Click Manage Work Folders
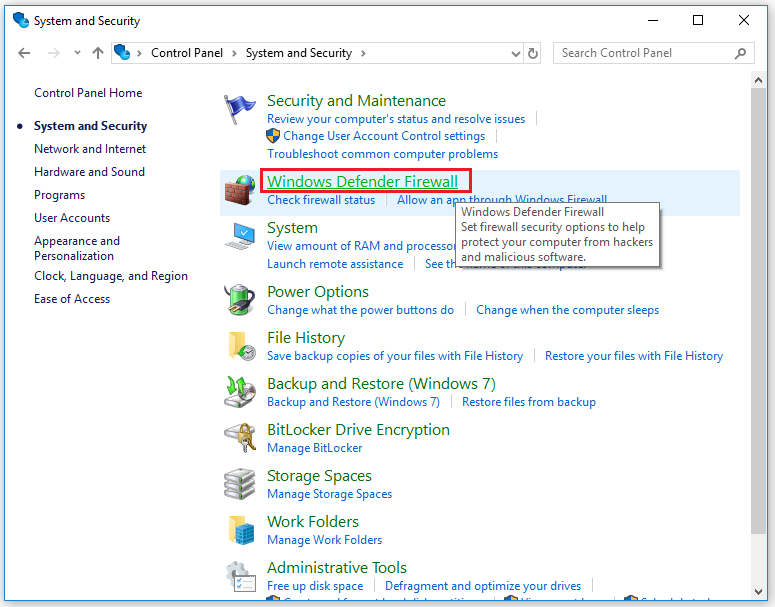Screen dimensions: 775x607 point(324,540)
